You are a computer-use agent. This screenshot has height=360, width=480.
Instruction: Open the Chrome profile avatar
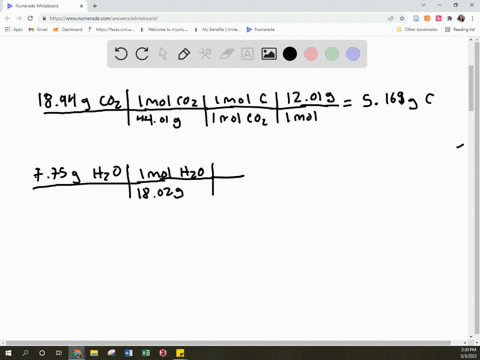click(x=461, y=18)
